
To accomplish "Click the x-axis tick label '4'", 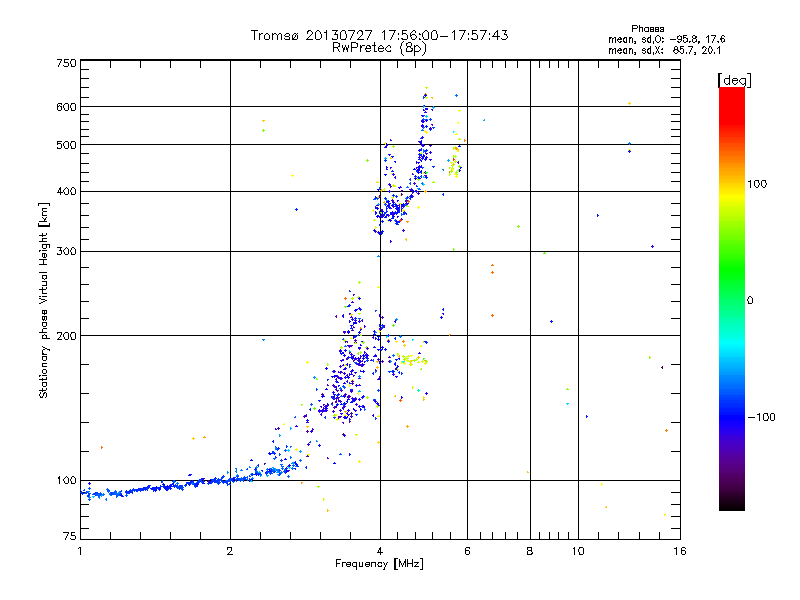I will (x=380, y=551).
